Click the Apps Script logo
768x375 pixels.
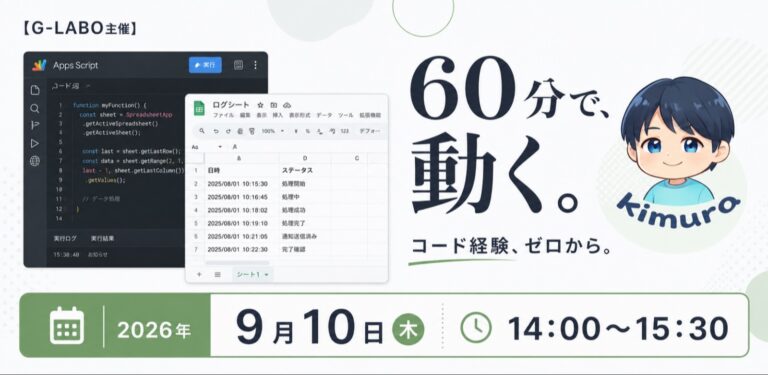tap(39, 65)
